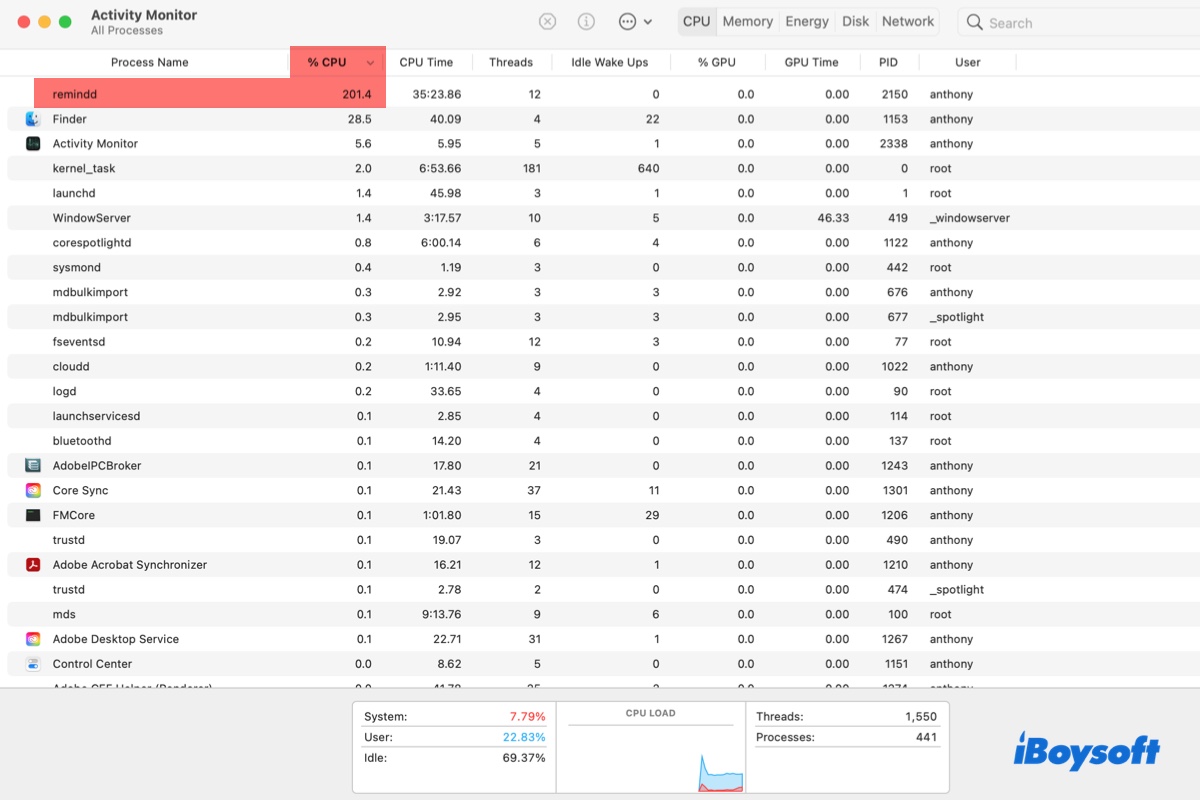Viewport: 1200px width, 800px height.
Task: Sort by Process Name column
Action: pyautogui.click(x=149, y=62)
